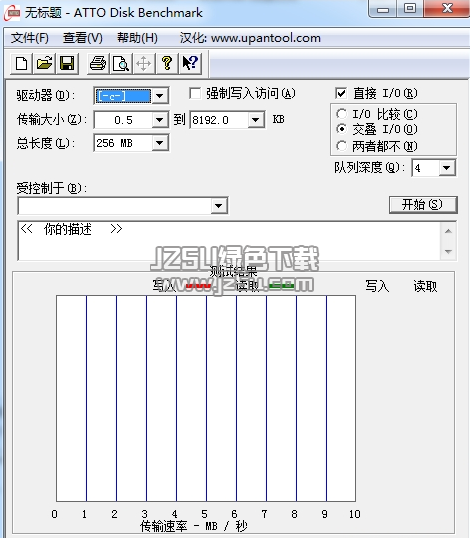Start the benchmark with 开始(S)
Image resolution: width=470 pixels, height=538 pixels.
point(423,205)
